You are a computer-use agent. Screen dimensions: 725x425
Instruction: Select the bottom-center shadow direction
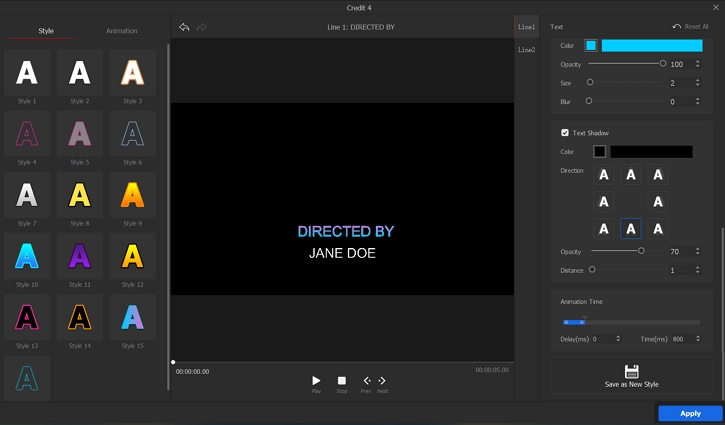(x=631, y=229)
